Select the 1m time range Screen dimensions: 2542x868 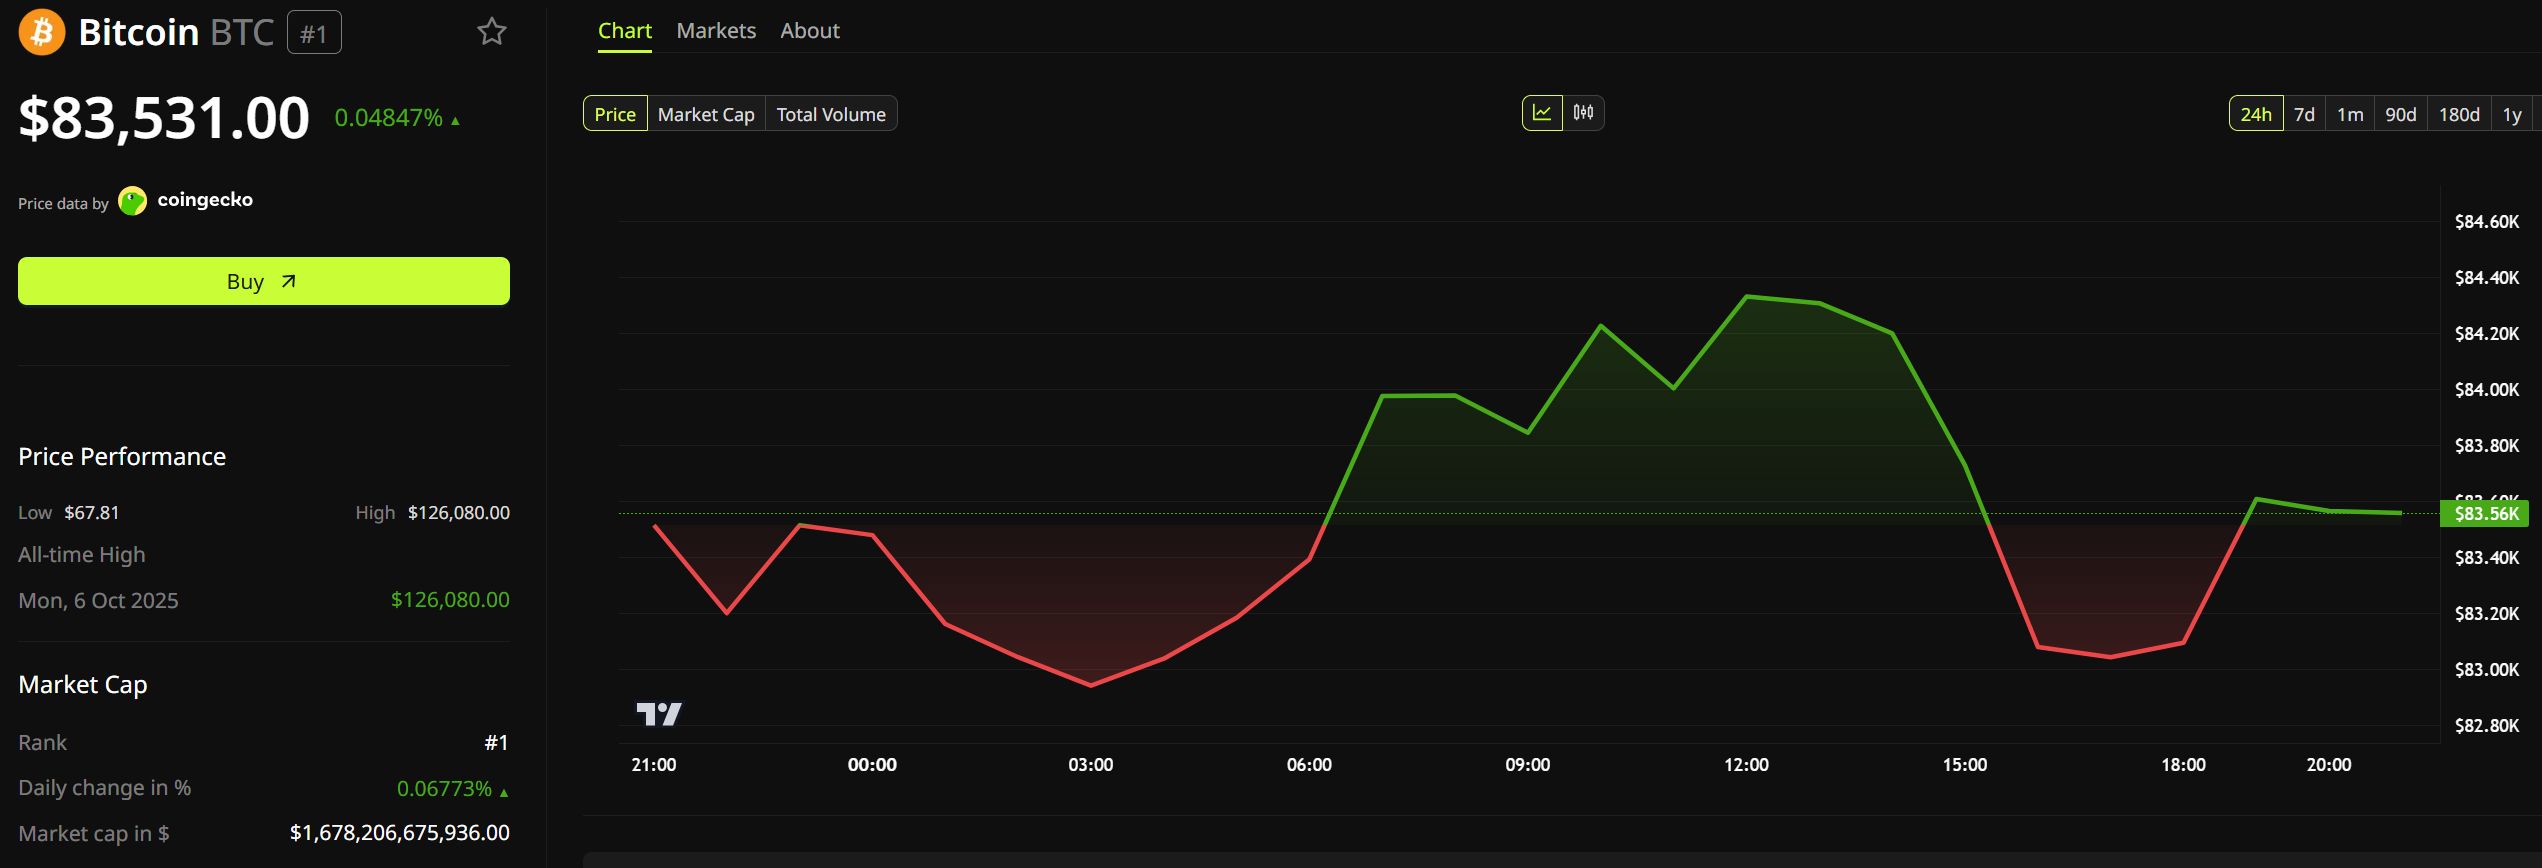coord(2350,114)
